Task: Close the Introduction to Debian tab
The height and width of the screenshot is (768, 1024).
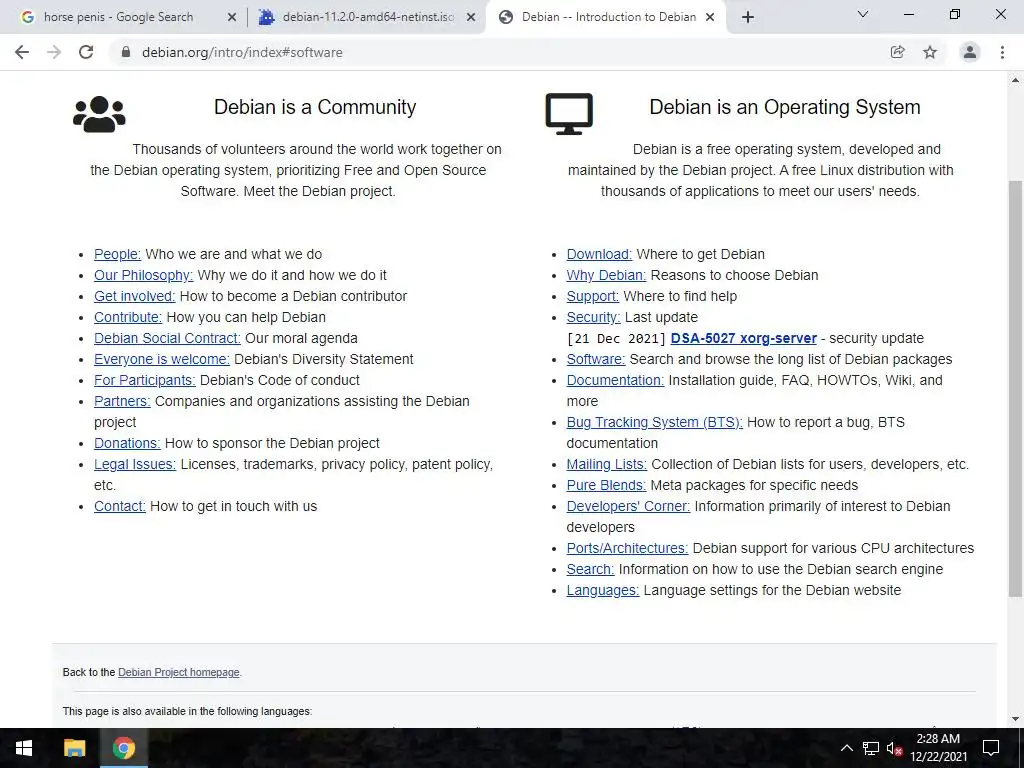Action: (x=711, y=18)
